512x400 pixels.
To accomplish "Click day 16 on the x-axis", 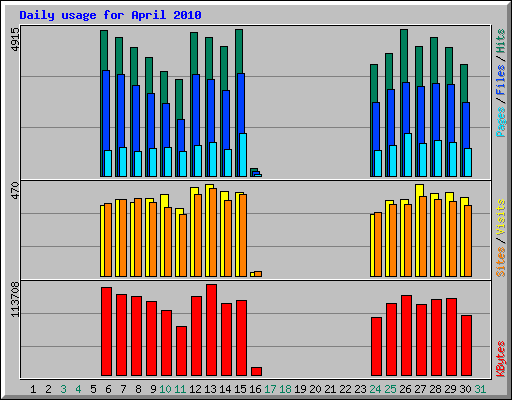I will (255, 389).
